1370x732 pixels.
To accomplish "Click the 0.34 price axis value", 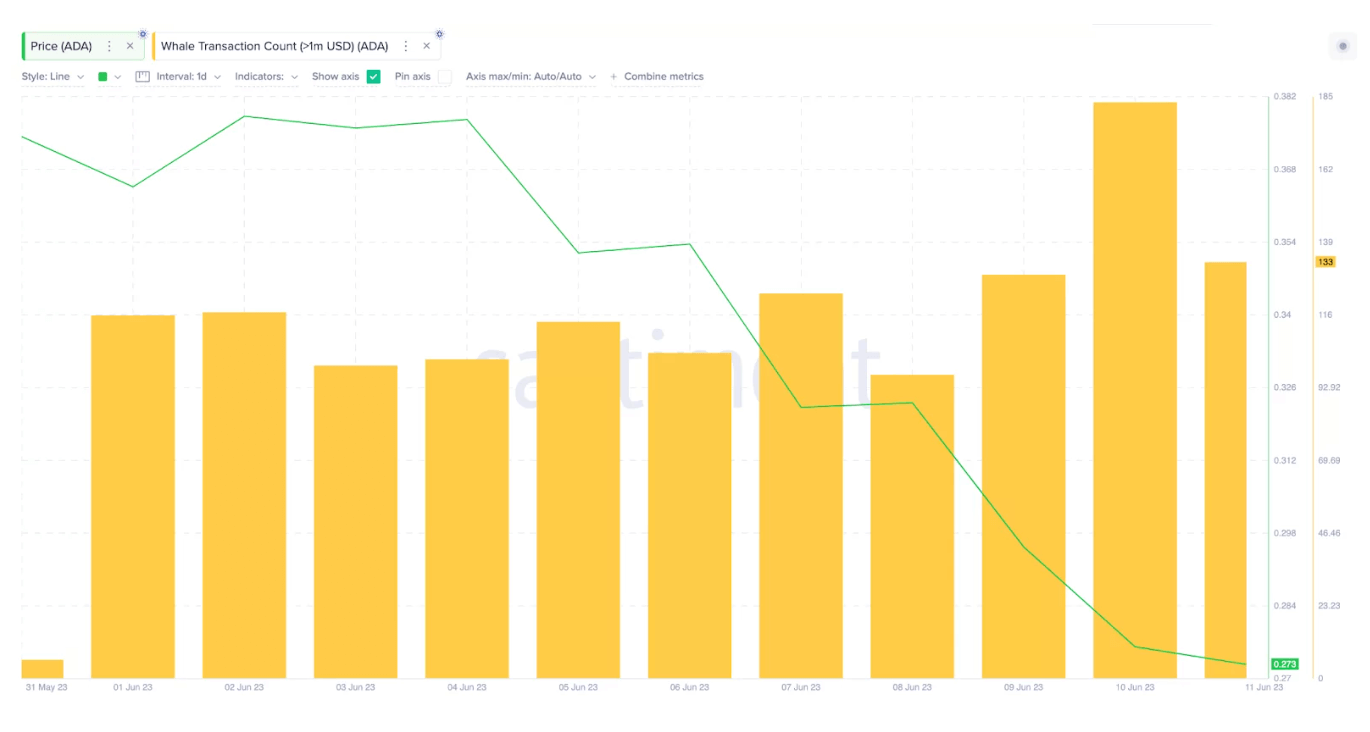I will (x=1282, y=315).
